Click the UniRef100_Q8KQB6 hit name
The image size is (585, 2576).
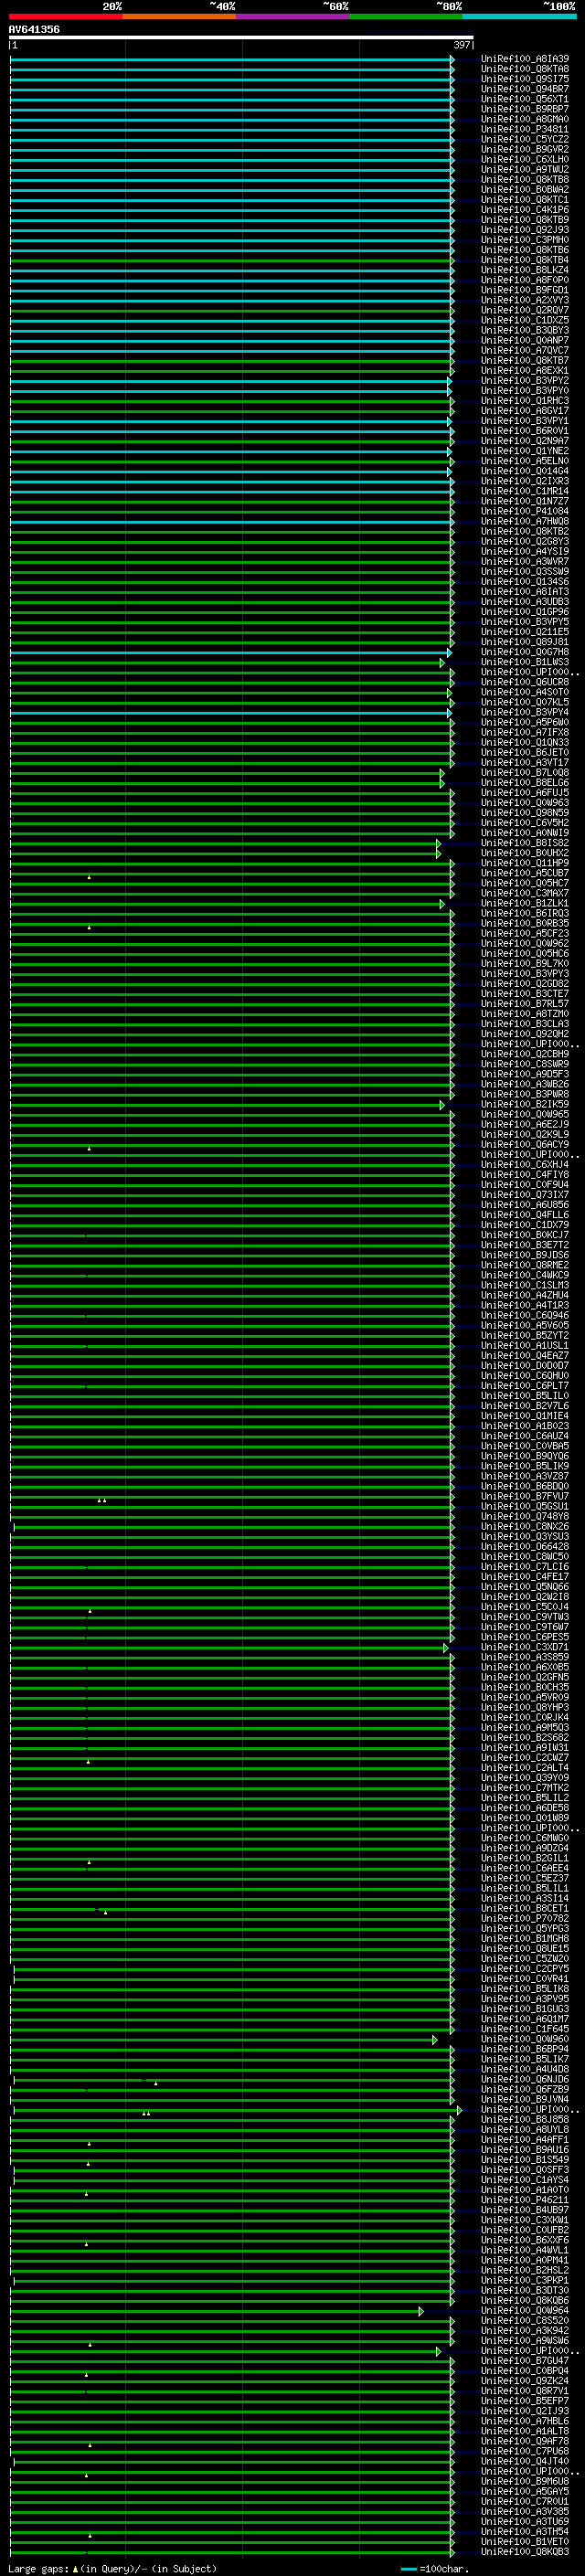[x=525, y=2300]
